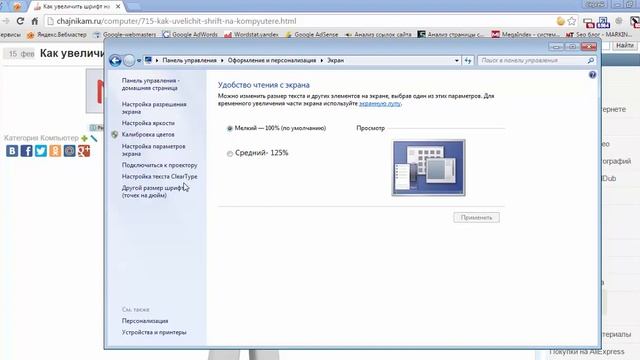
Task: Switch to 'Как увеличить шрифт' browser tab
Action: click(x=76, y=7)
